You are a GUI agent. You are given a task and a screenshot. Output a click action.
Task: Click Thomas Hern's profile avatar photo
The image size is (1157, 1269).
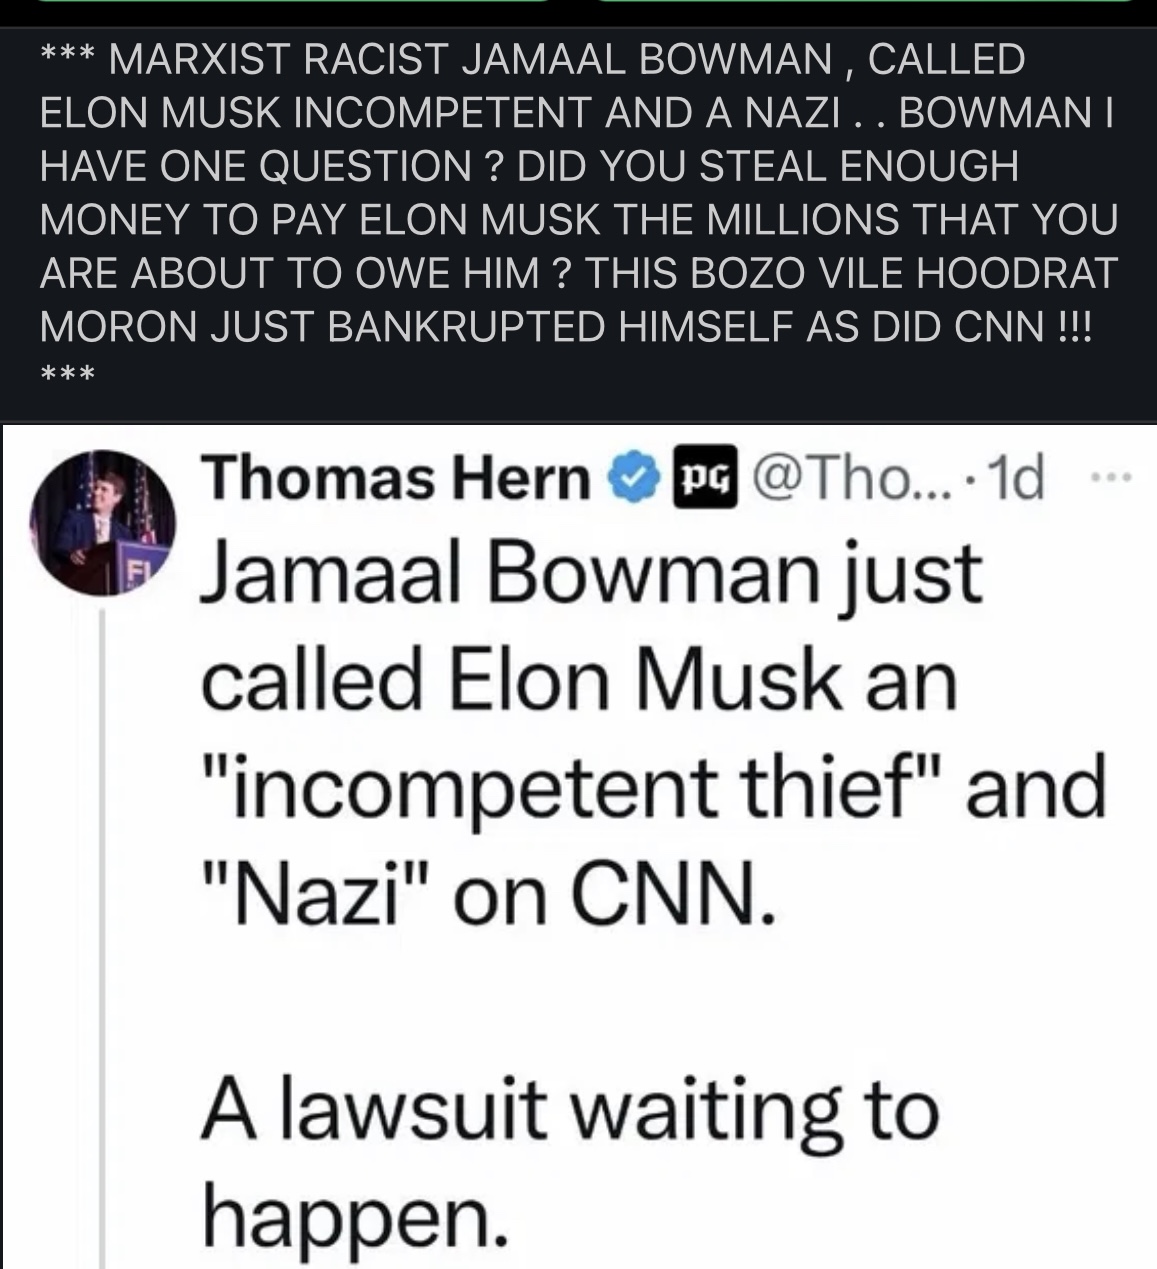[102, 523]
